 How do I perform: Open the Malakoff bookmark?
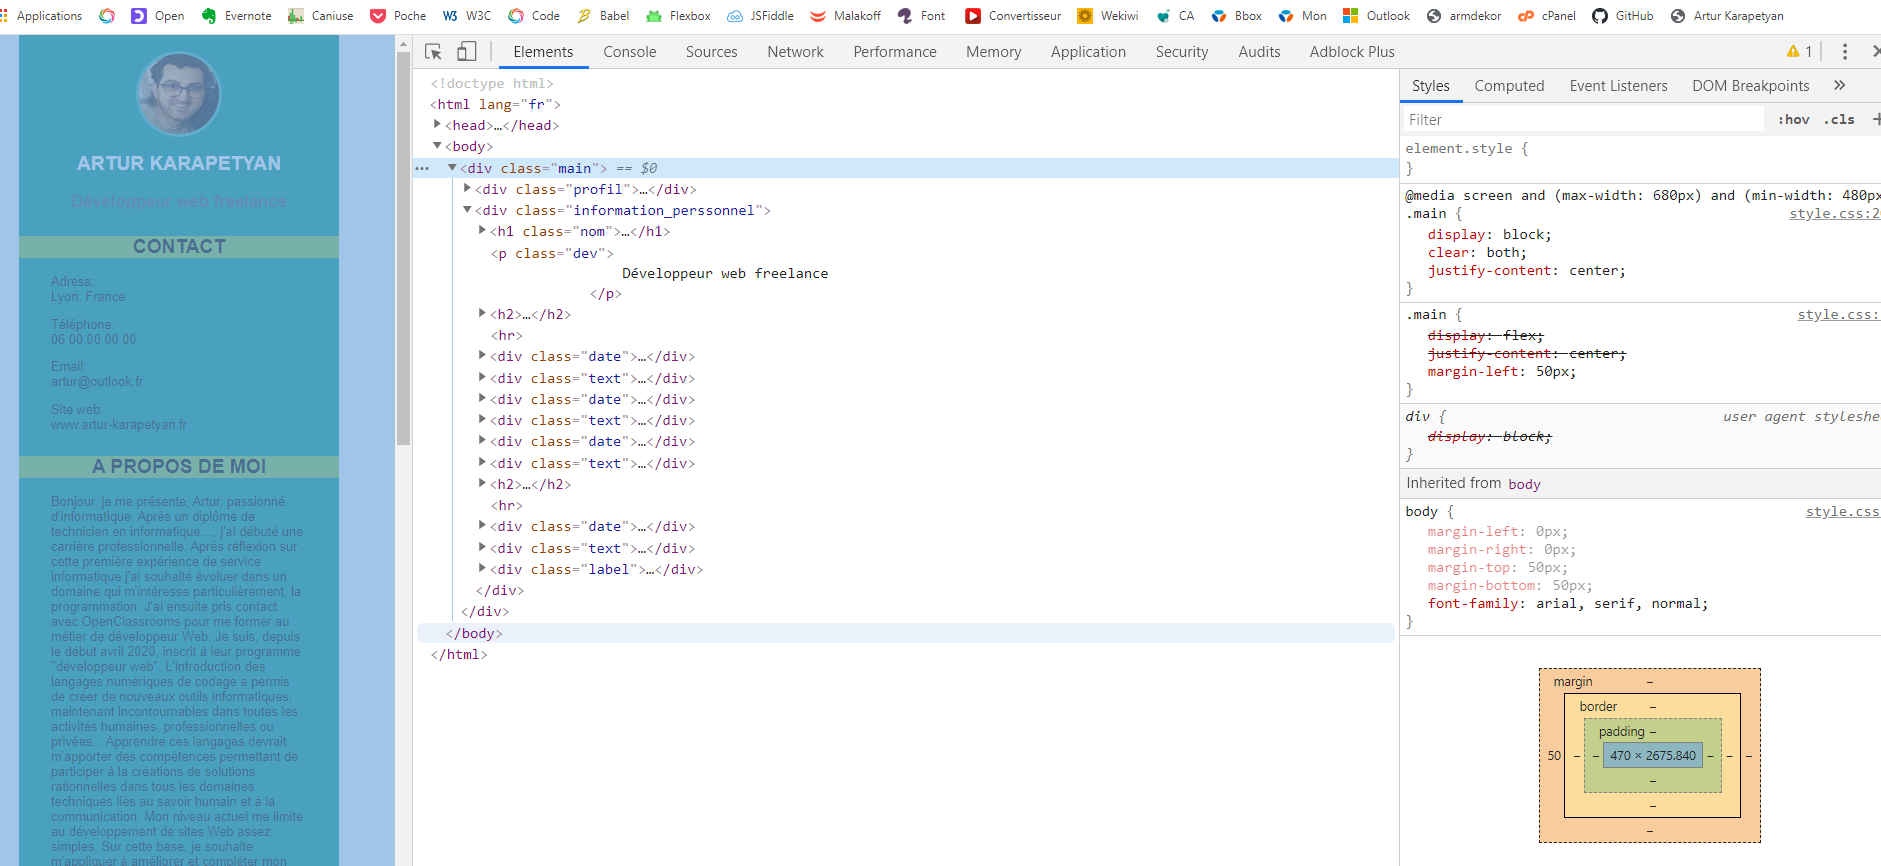tap(846, 16)
